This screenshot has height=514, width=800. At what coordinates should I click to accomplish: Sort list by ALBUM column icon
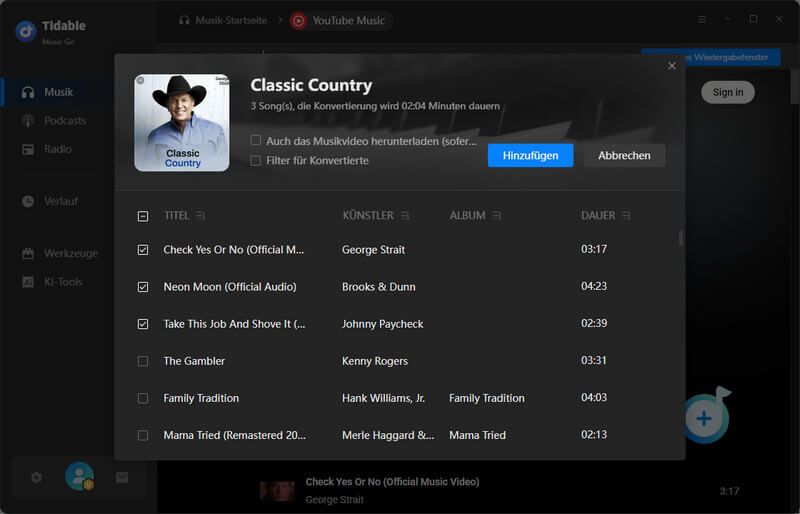coord(497,216)
